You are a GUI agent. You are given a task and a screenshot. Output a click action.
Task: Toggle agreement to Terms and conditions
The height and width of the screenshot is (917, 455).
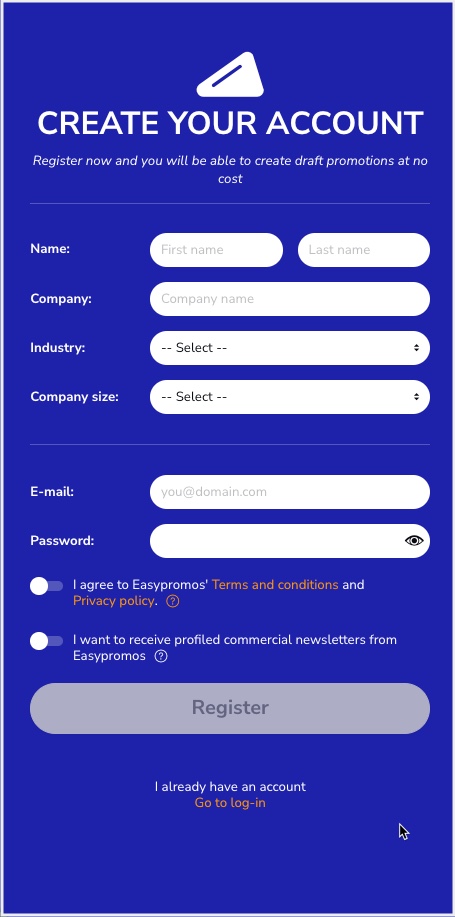[46, 586]
